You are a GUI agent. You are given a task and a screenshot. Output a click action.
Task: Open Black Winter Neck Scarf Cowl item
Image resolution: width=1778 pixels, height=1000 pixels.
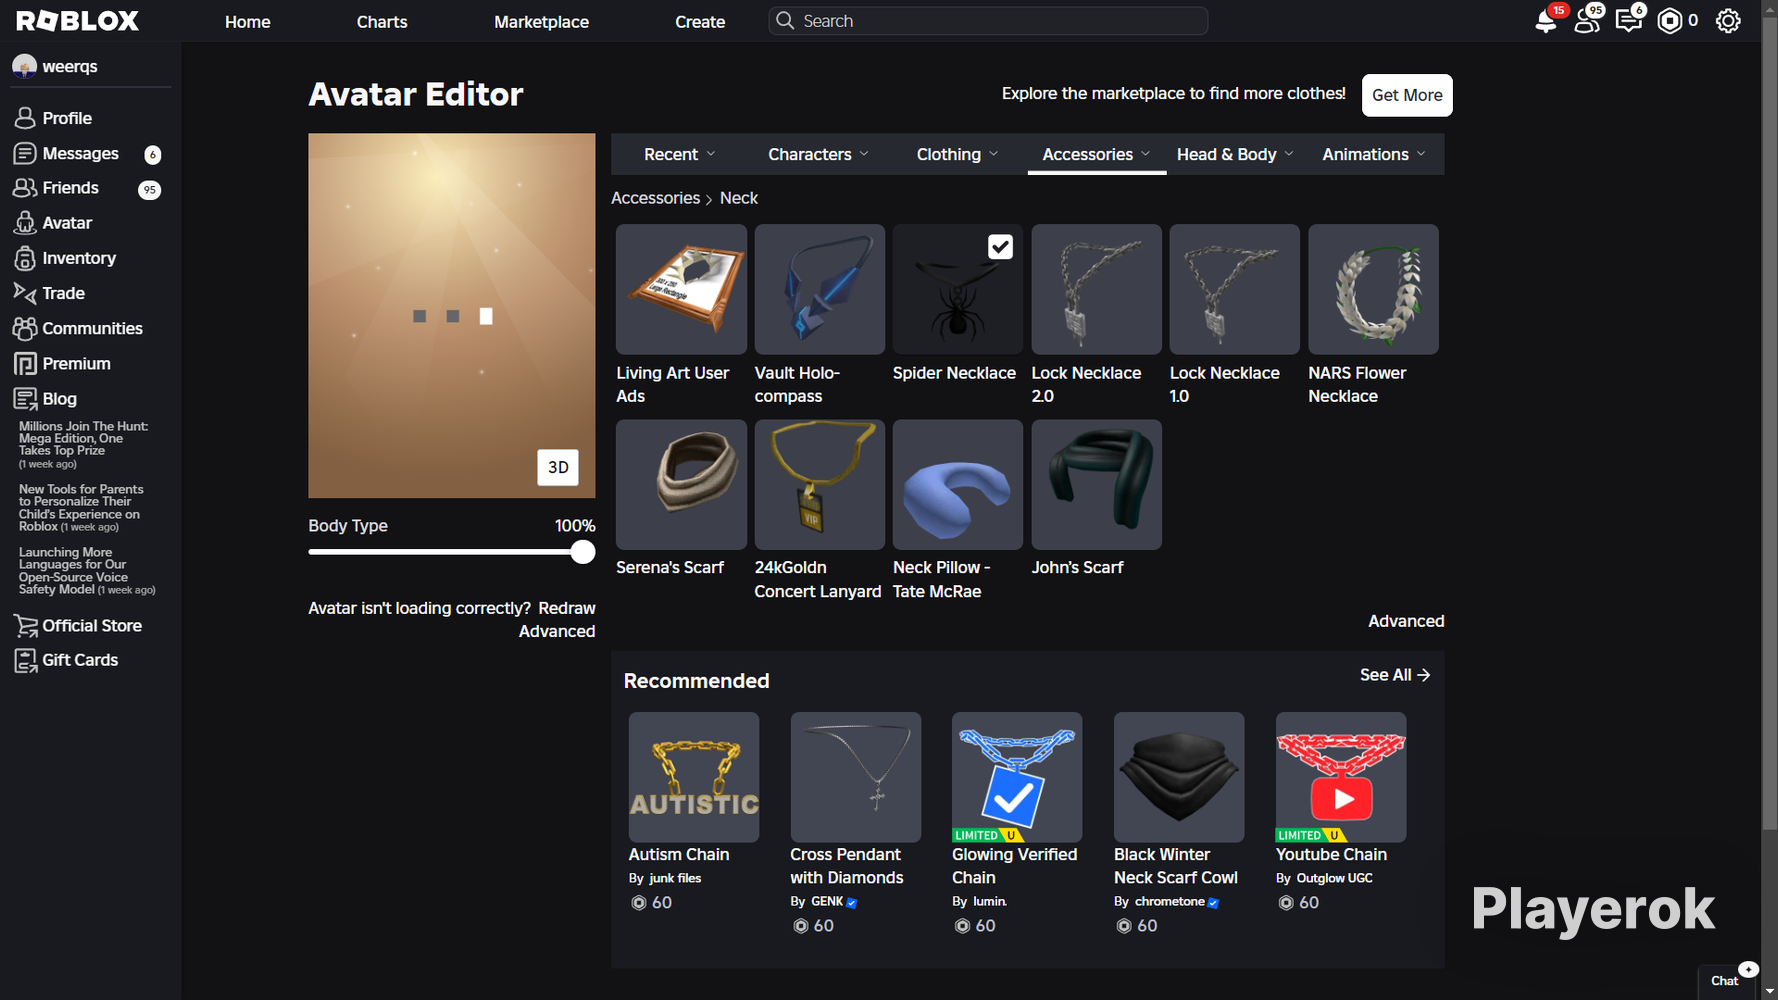pyautogui.click(x=1179, y=777)
